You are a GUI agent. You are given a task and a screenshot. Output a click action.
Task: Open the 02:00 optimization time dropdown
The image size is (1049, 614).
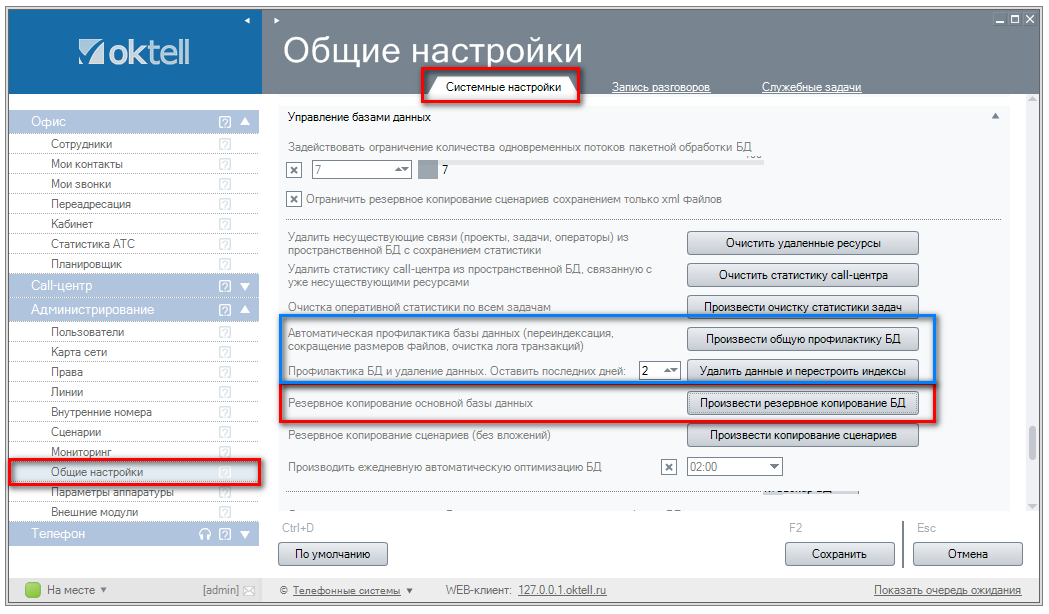click(x=774, y=467)
